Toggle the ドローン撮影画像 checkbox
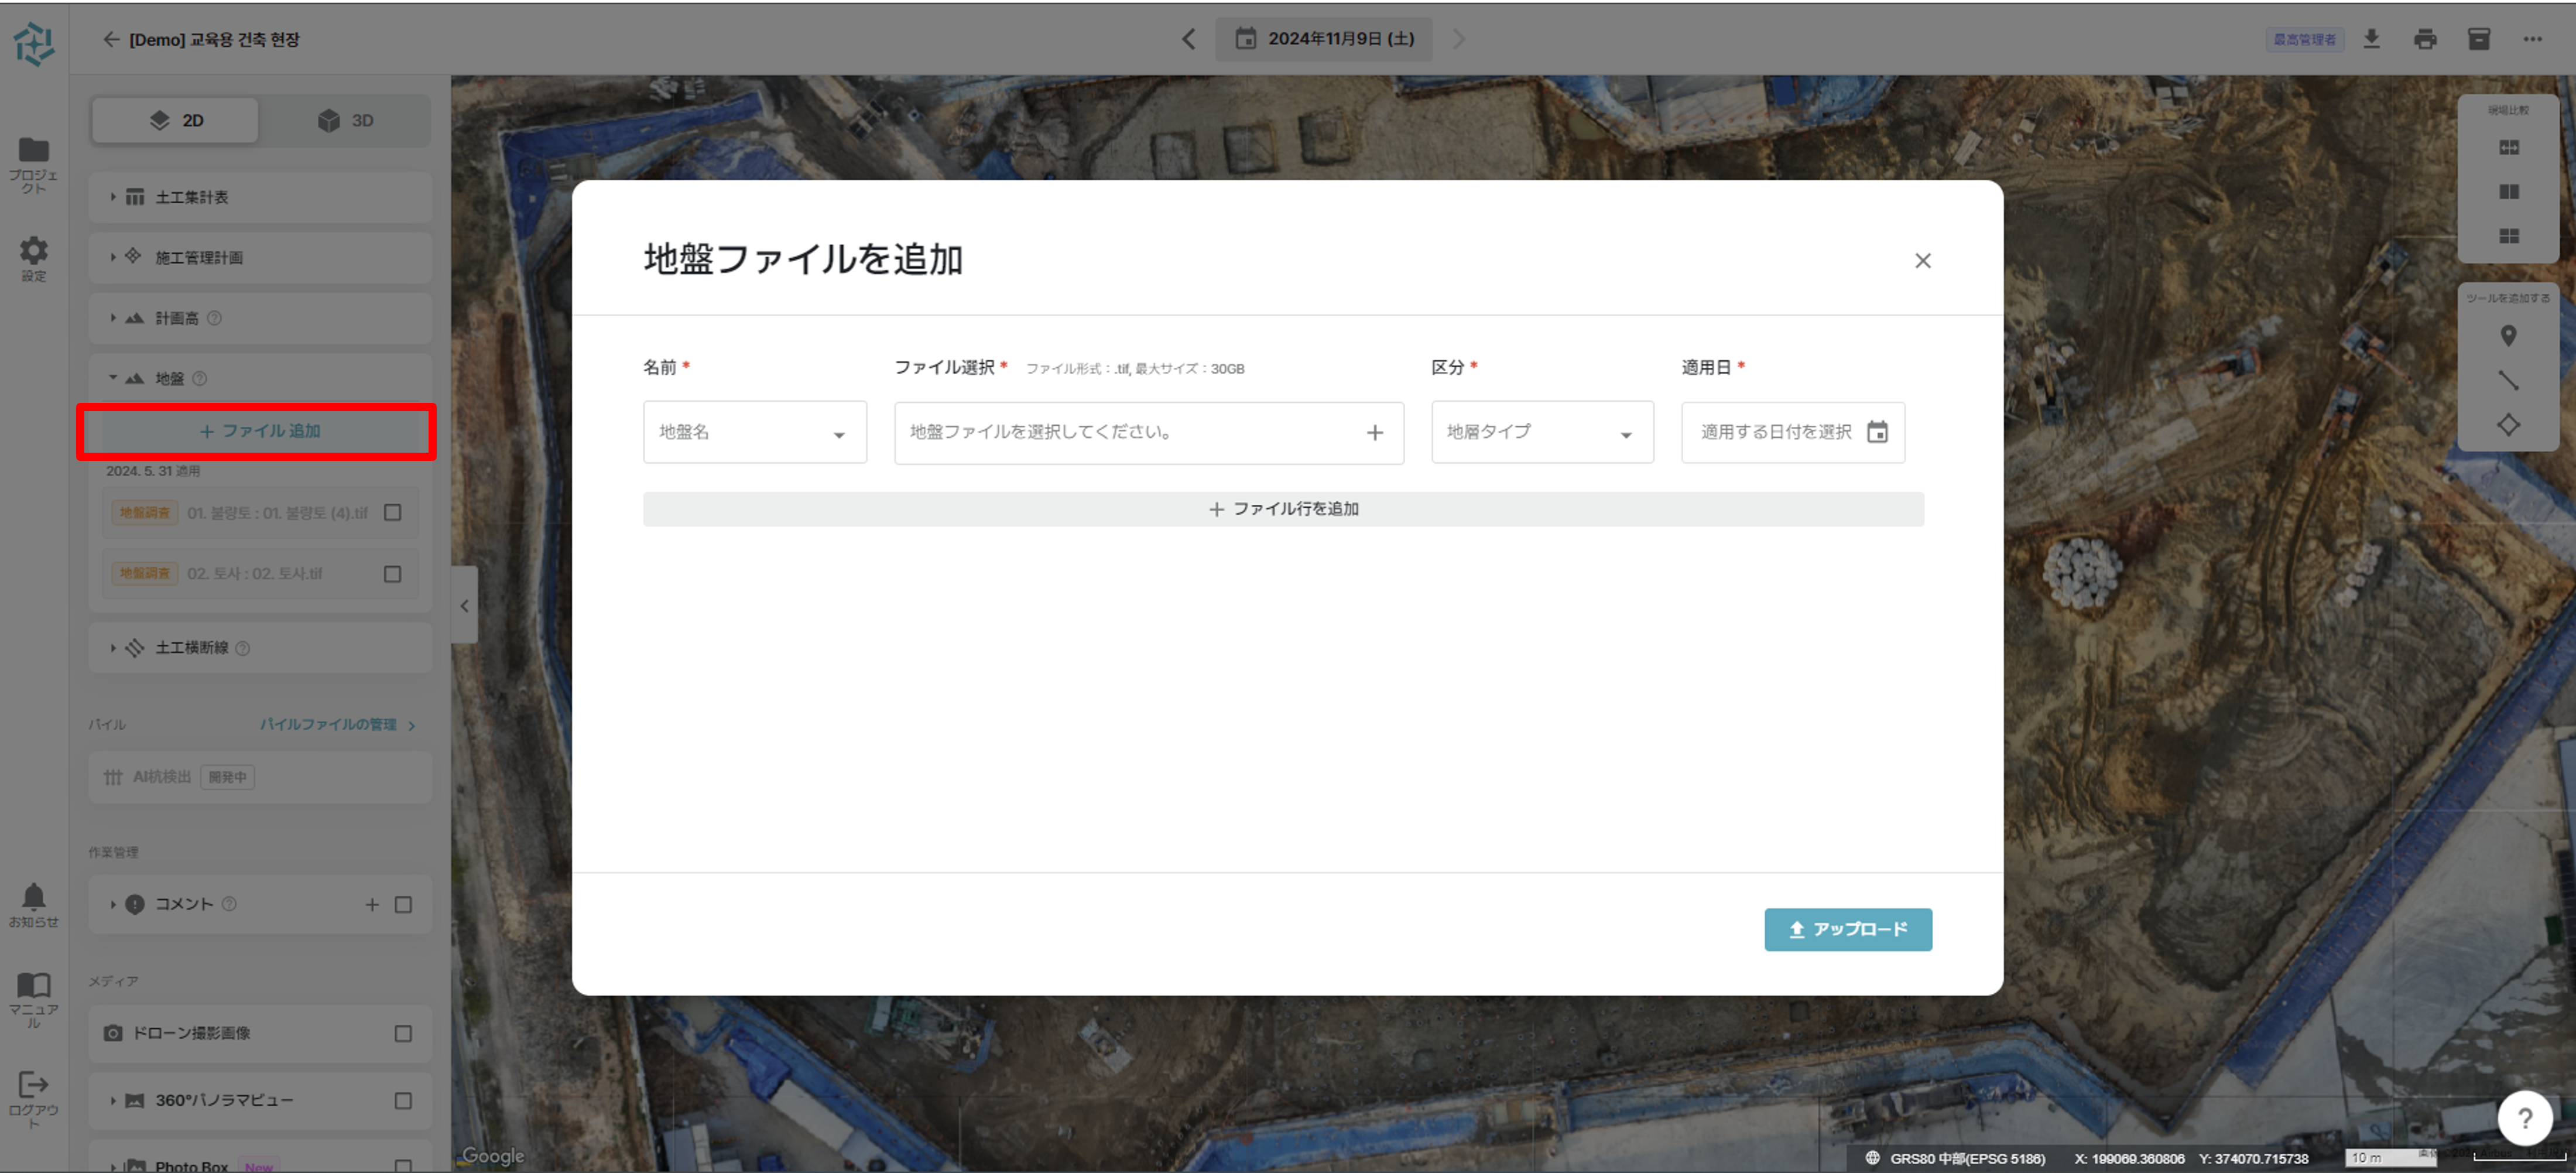The width and height of the screenshot is (2576, 1173). 402,1034
